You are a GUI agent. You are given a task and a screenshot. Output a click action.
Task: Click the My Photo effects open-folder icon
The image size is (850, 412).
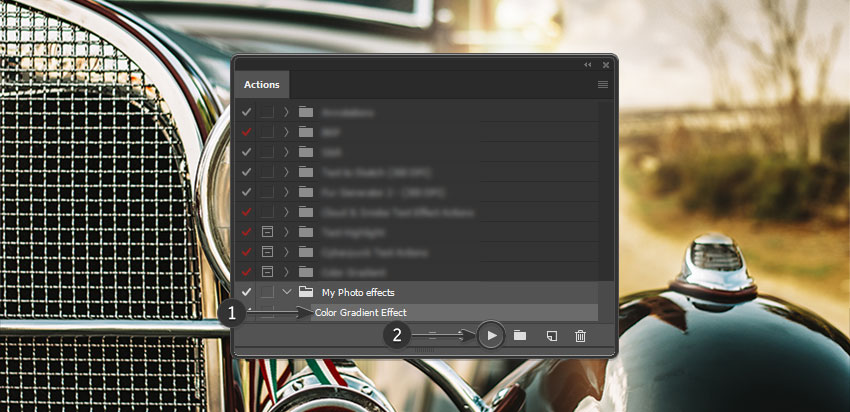click(306, 292)
